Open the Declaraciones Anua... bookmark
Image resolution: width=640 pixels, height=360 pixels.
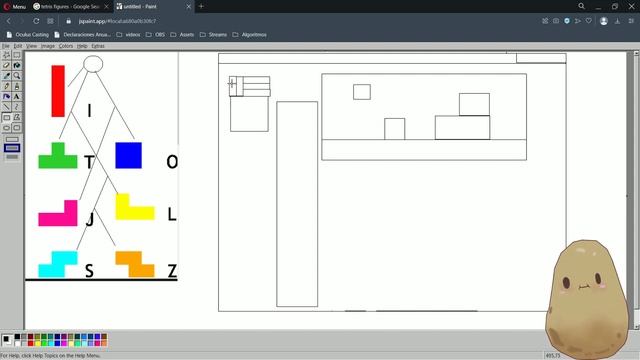[x=82, y=35]
